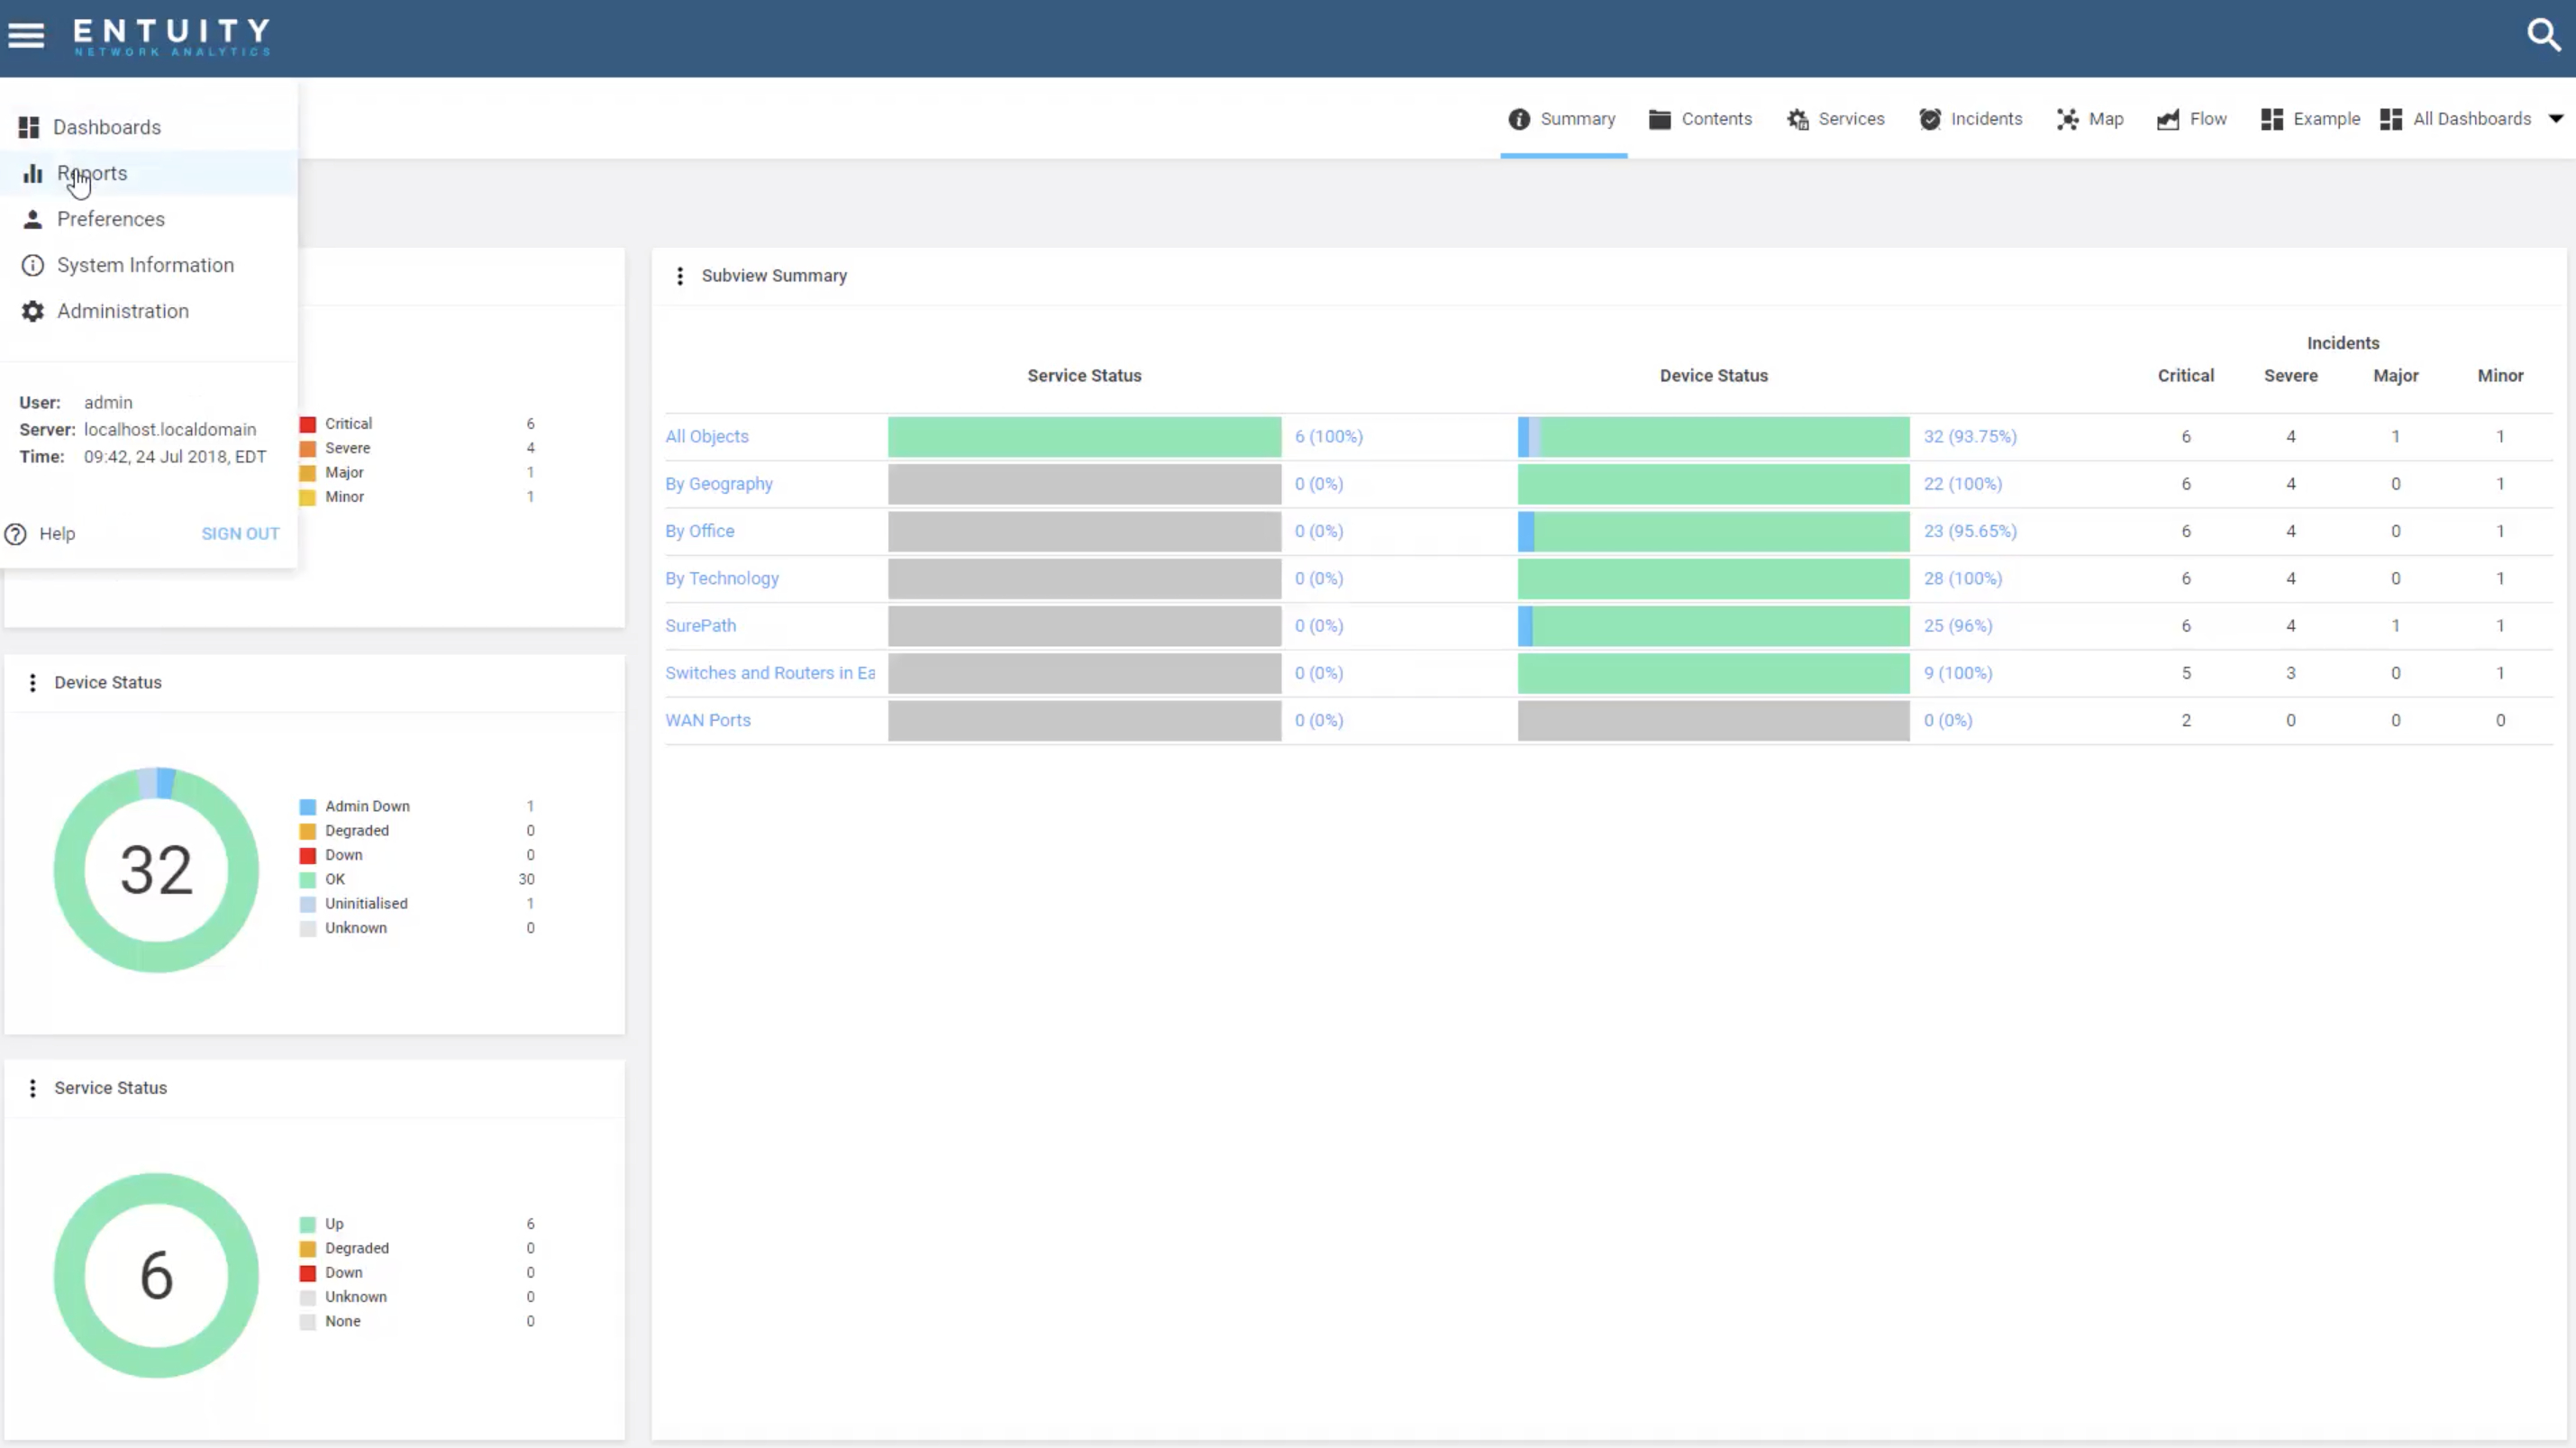Expand the Device Status panel options

tap(32, 681)
